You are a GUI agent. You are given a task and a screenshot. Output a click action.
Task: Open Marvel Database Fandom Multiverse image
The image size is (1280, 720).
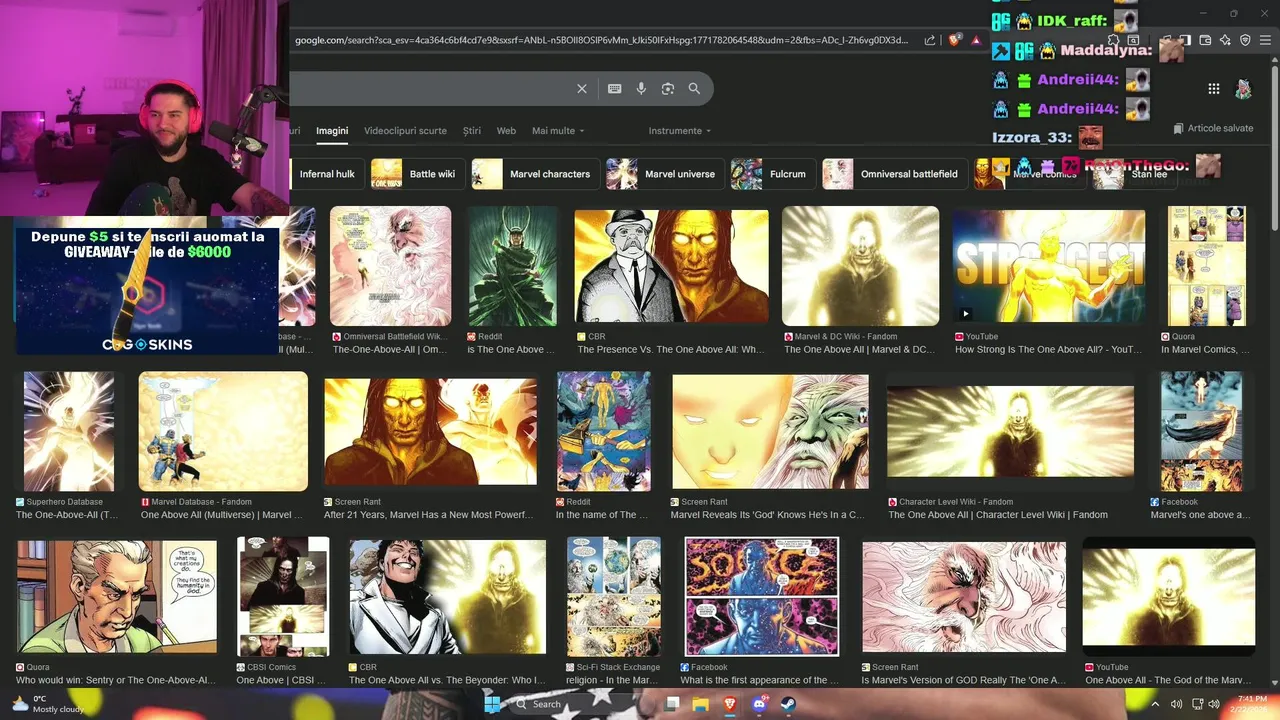(223, 431)
